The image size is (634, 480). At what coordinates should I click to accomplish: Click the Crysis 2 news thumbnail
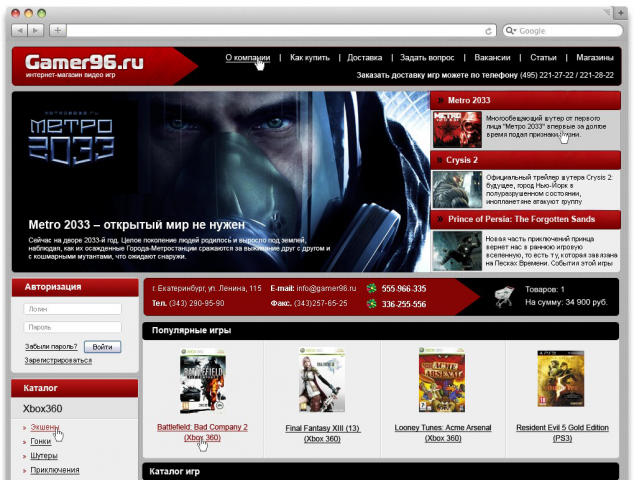pyautogui.click(x=457, y=190)
